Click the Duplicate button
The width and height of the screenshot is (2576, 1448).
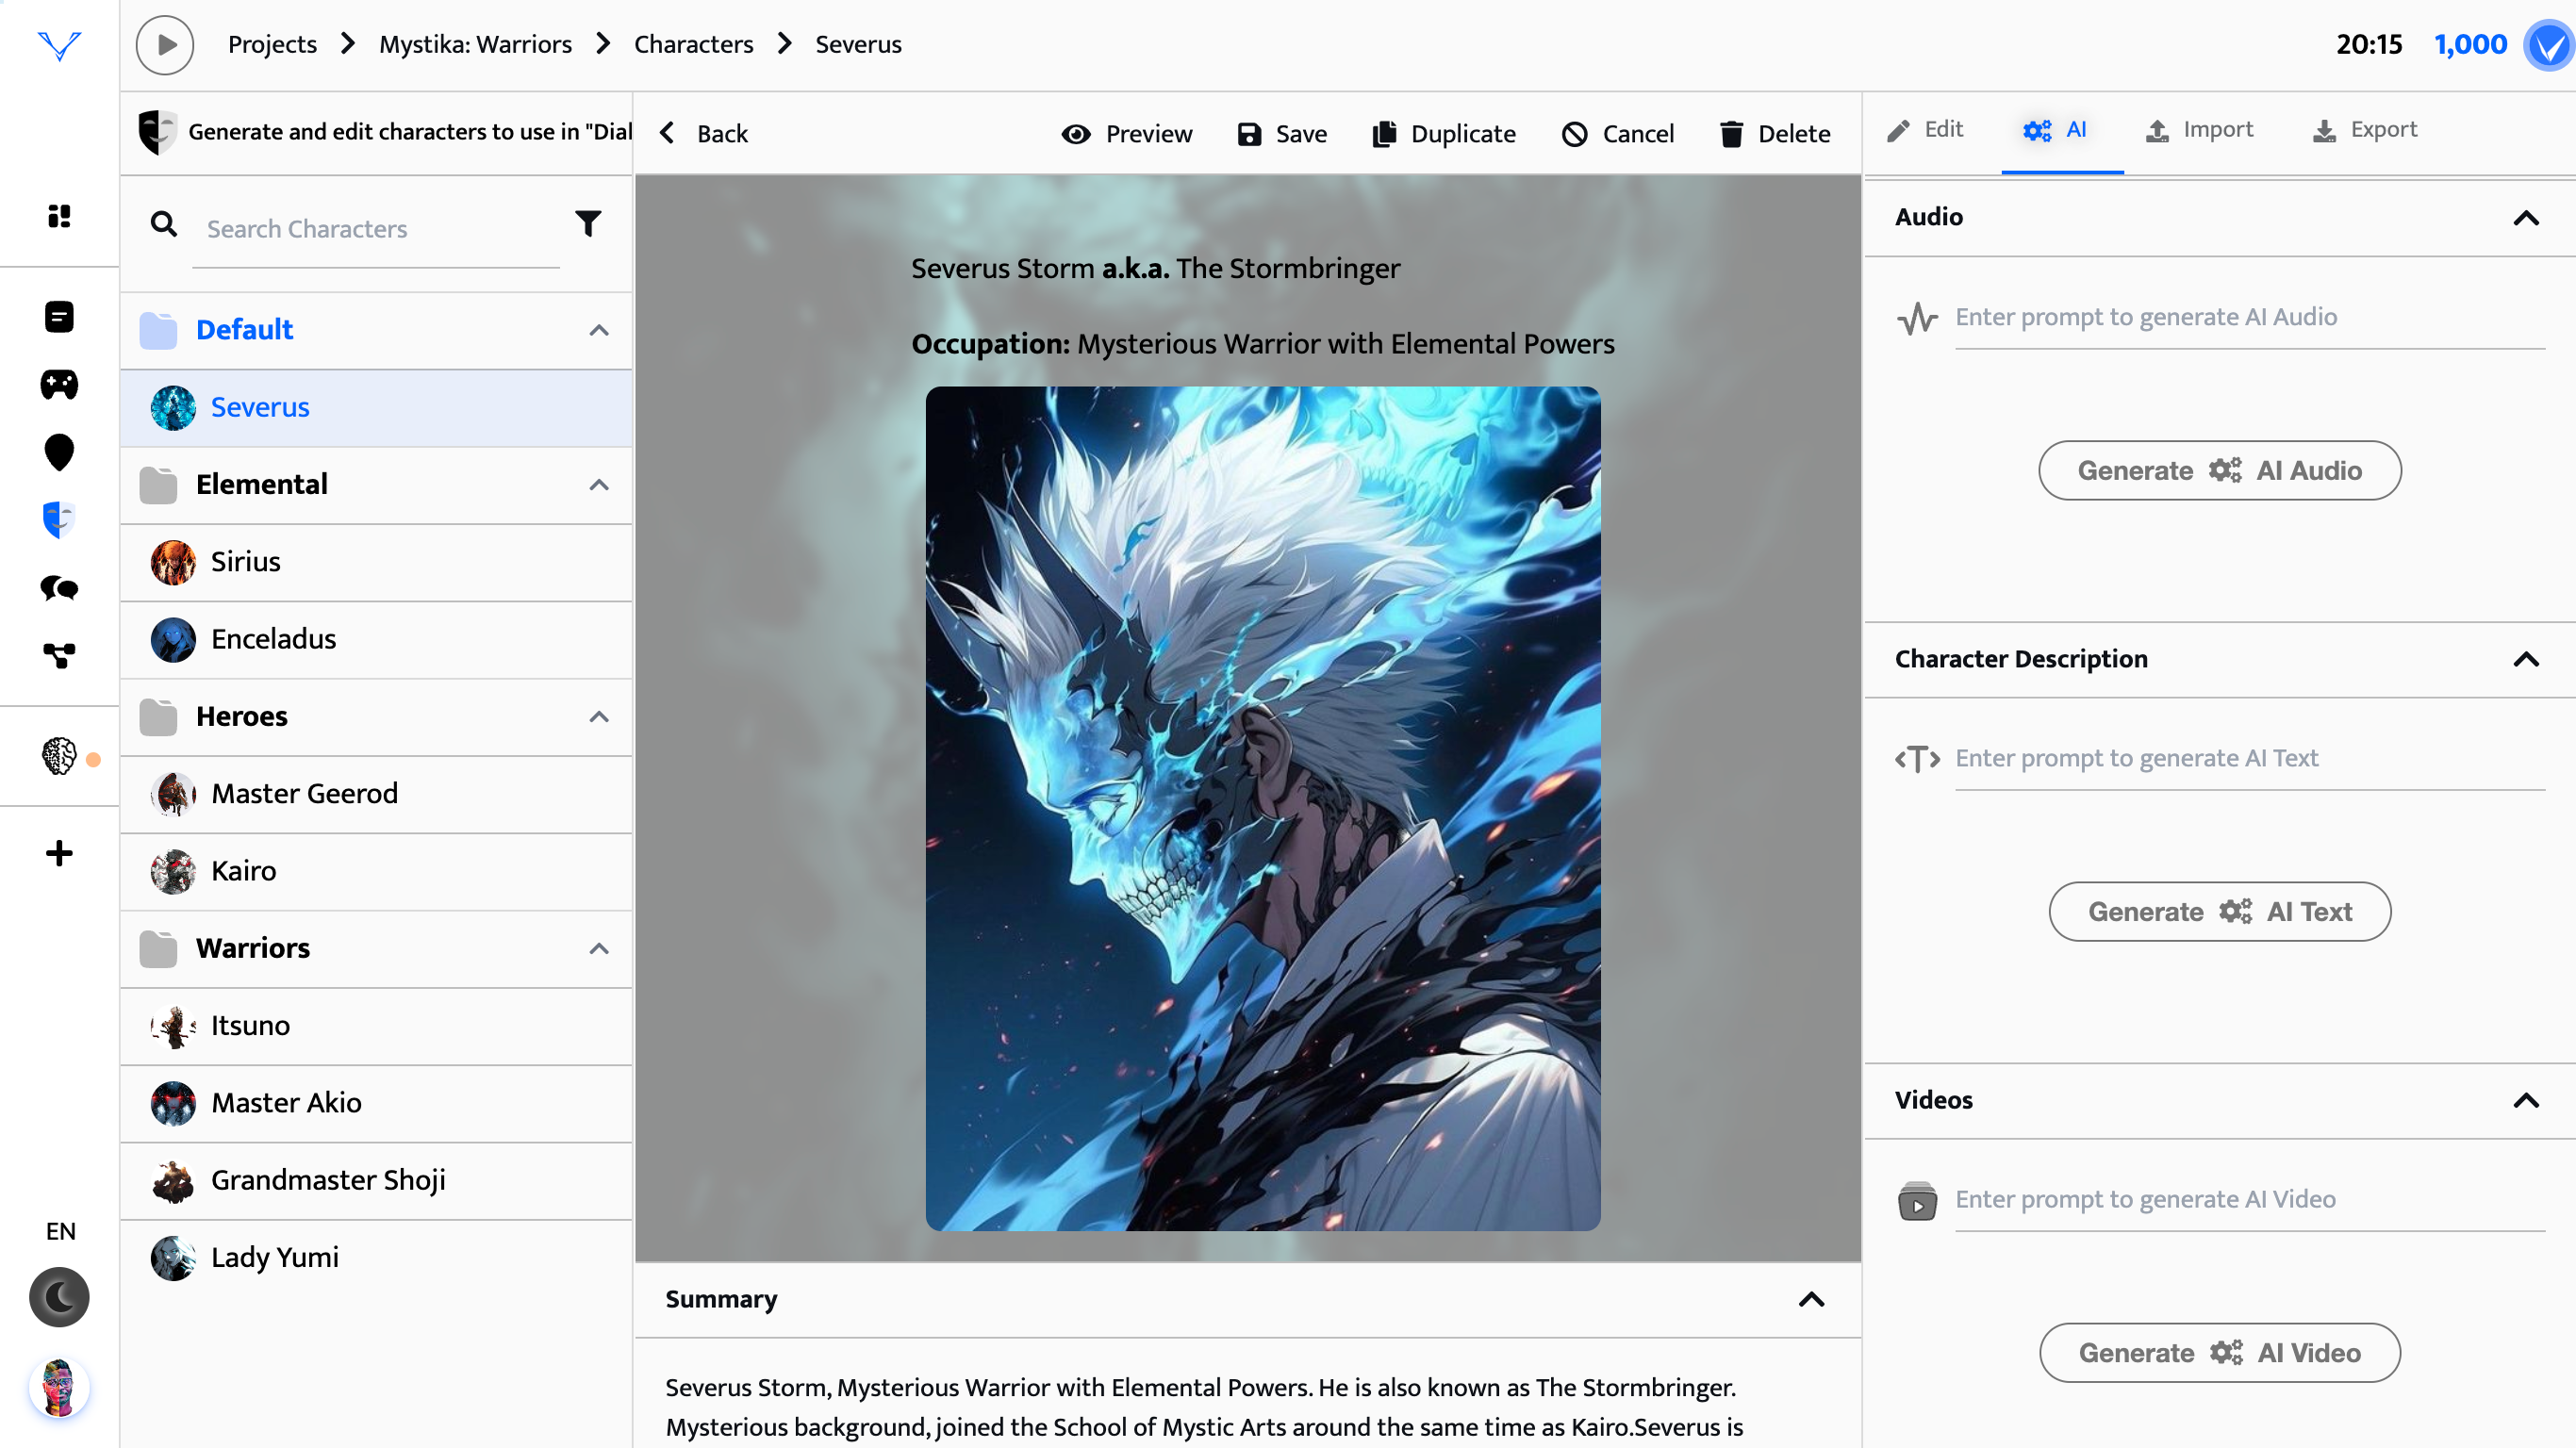1444,134
